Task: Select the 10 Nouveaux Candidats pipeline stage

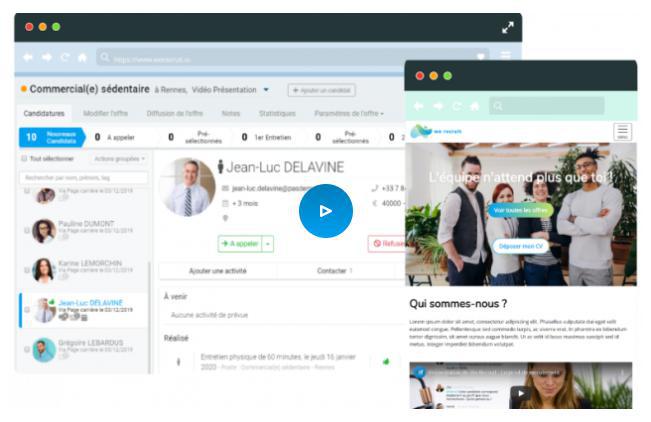Action: point(52,137)
